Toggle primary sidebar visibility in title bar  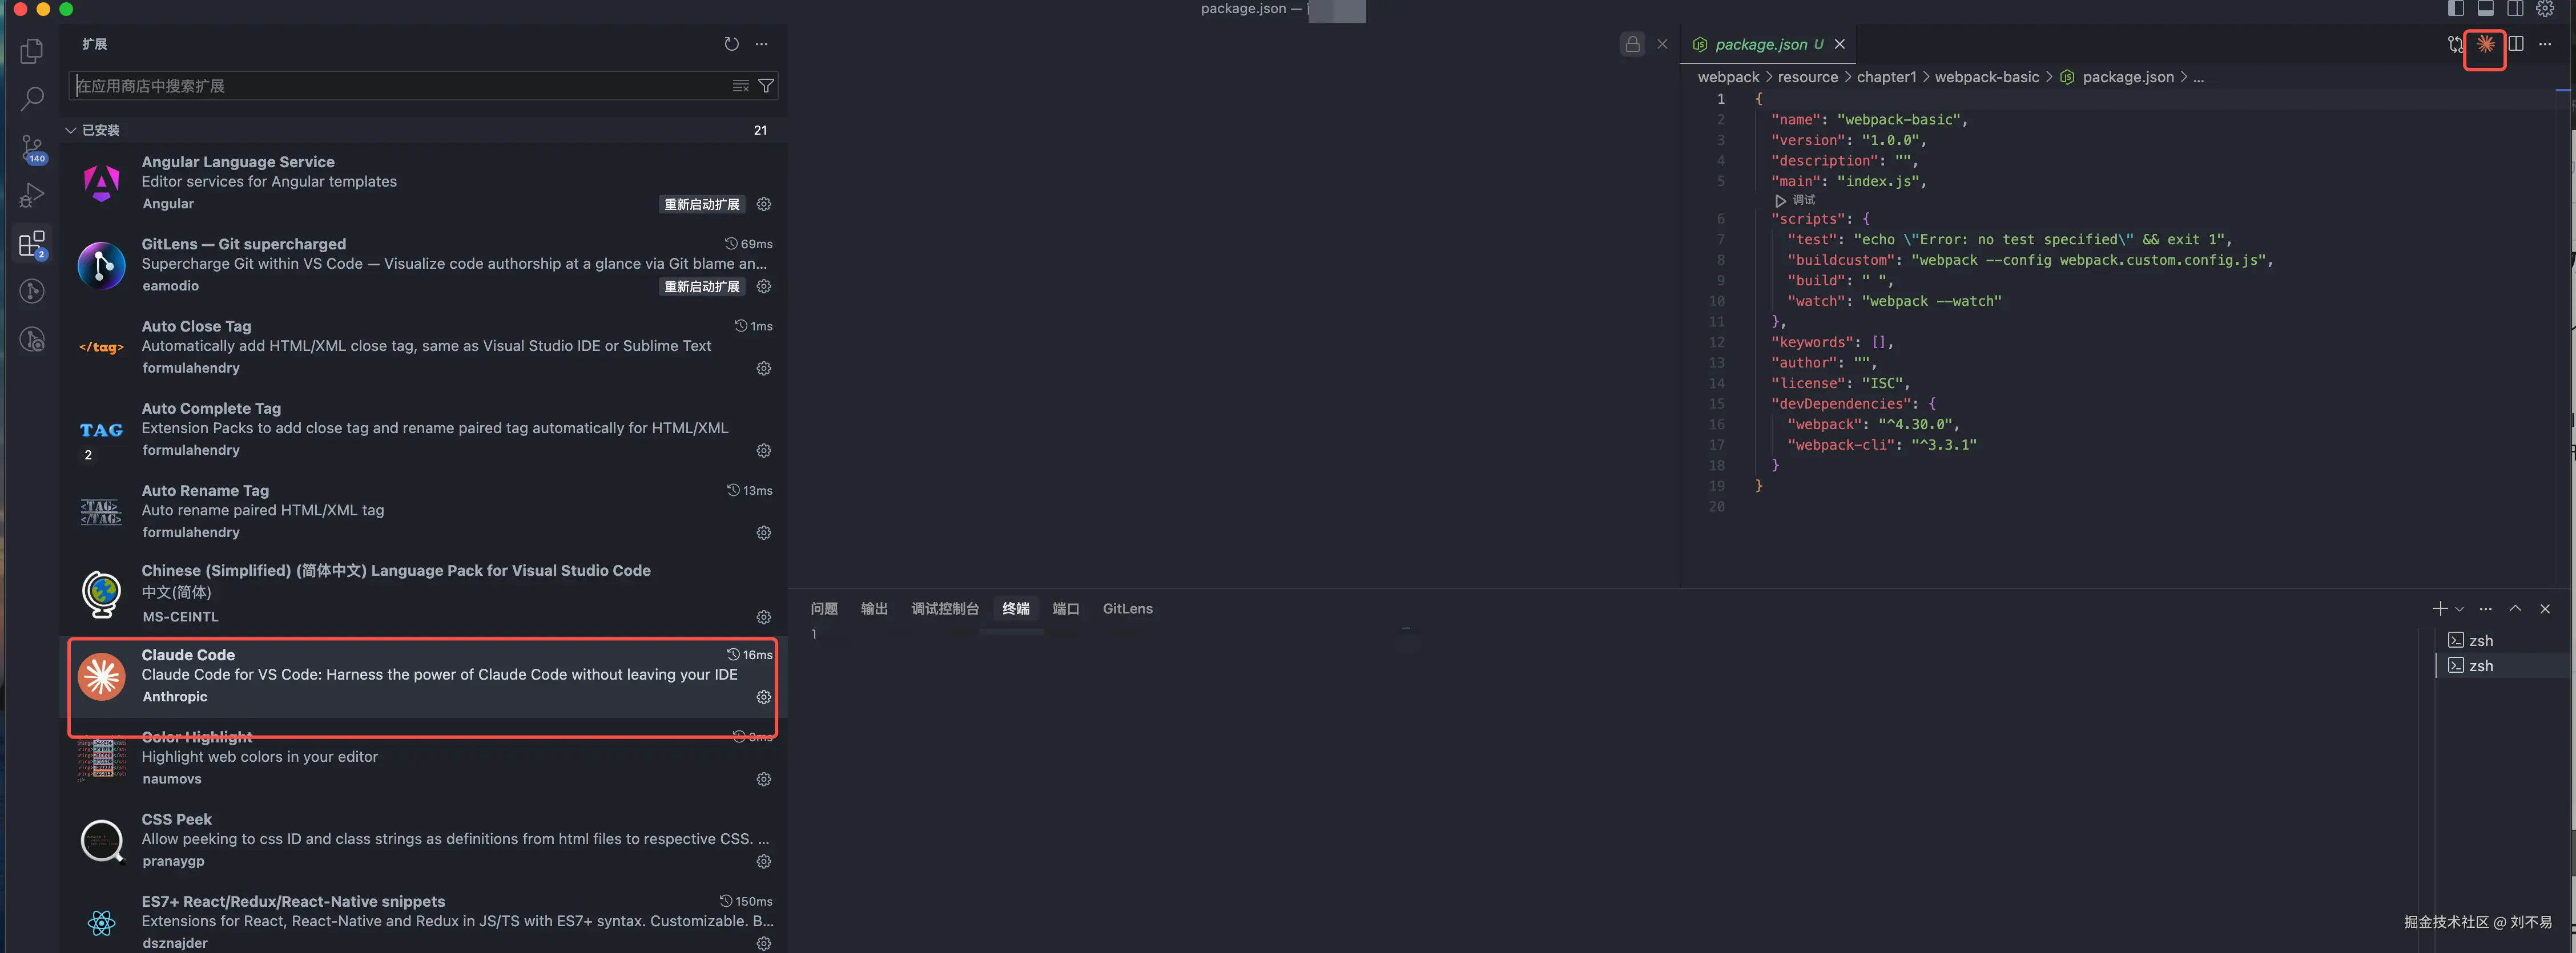click(x=2456, y=9)
